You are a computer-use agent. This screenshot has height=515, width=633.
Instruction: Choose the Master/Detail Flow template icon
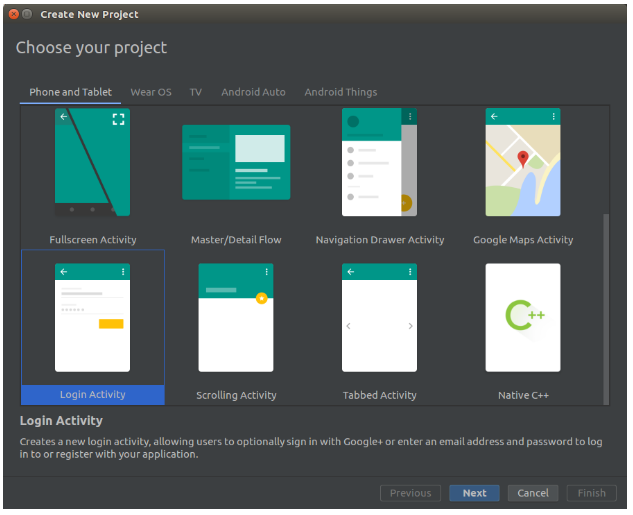(236, 162)
